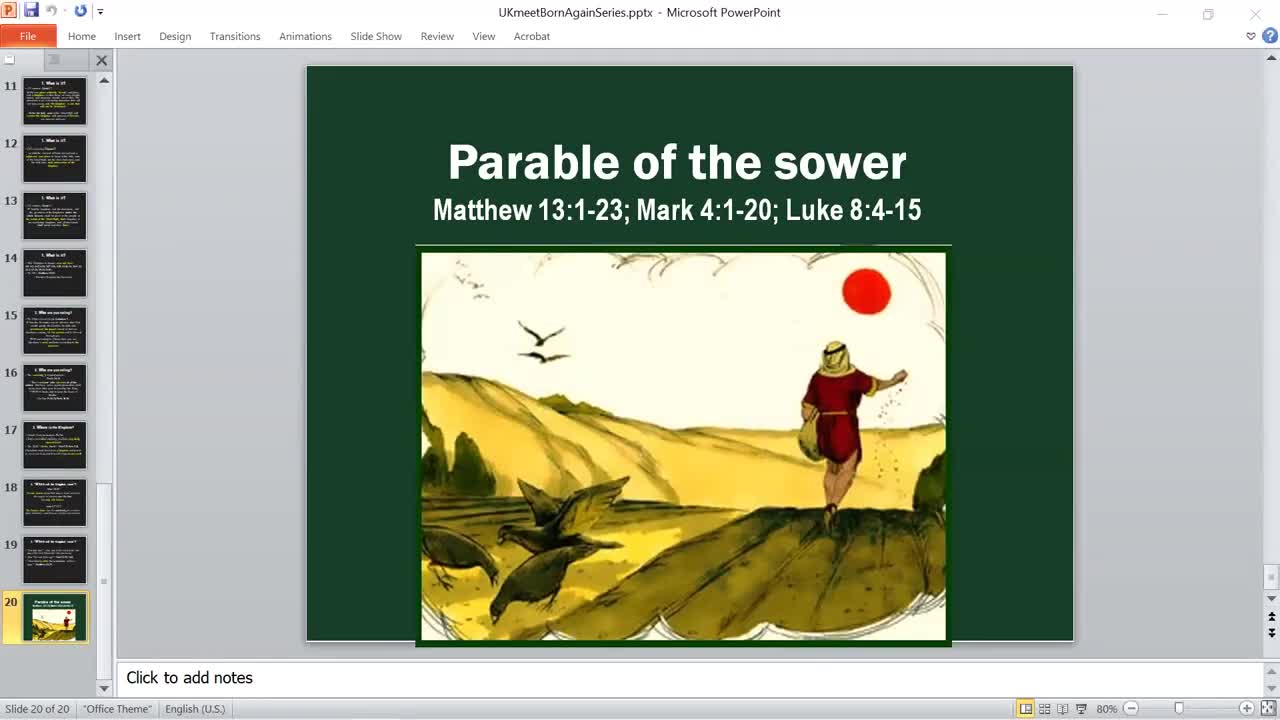
Task: Open the Animations ribbon tab
Action: tap(305, 36)
